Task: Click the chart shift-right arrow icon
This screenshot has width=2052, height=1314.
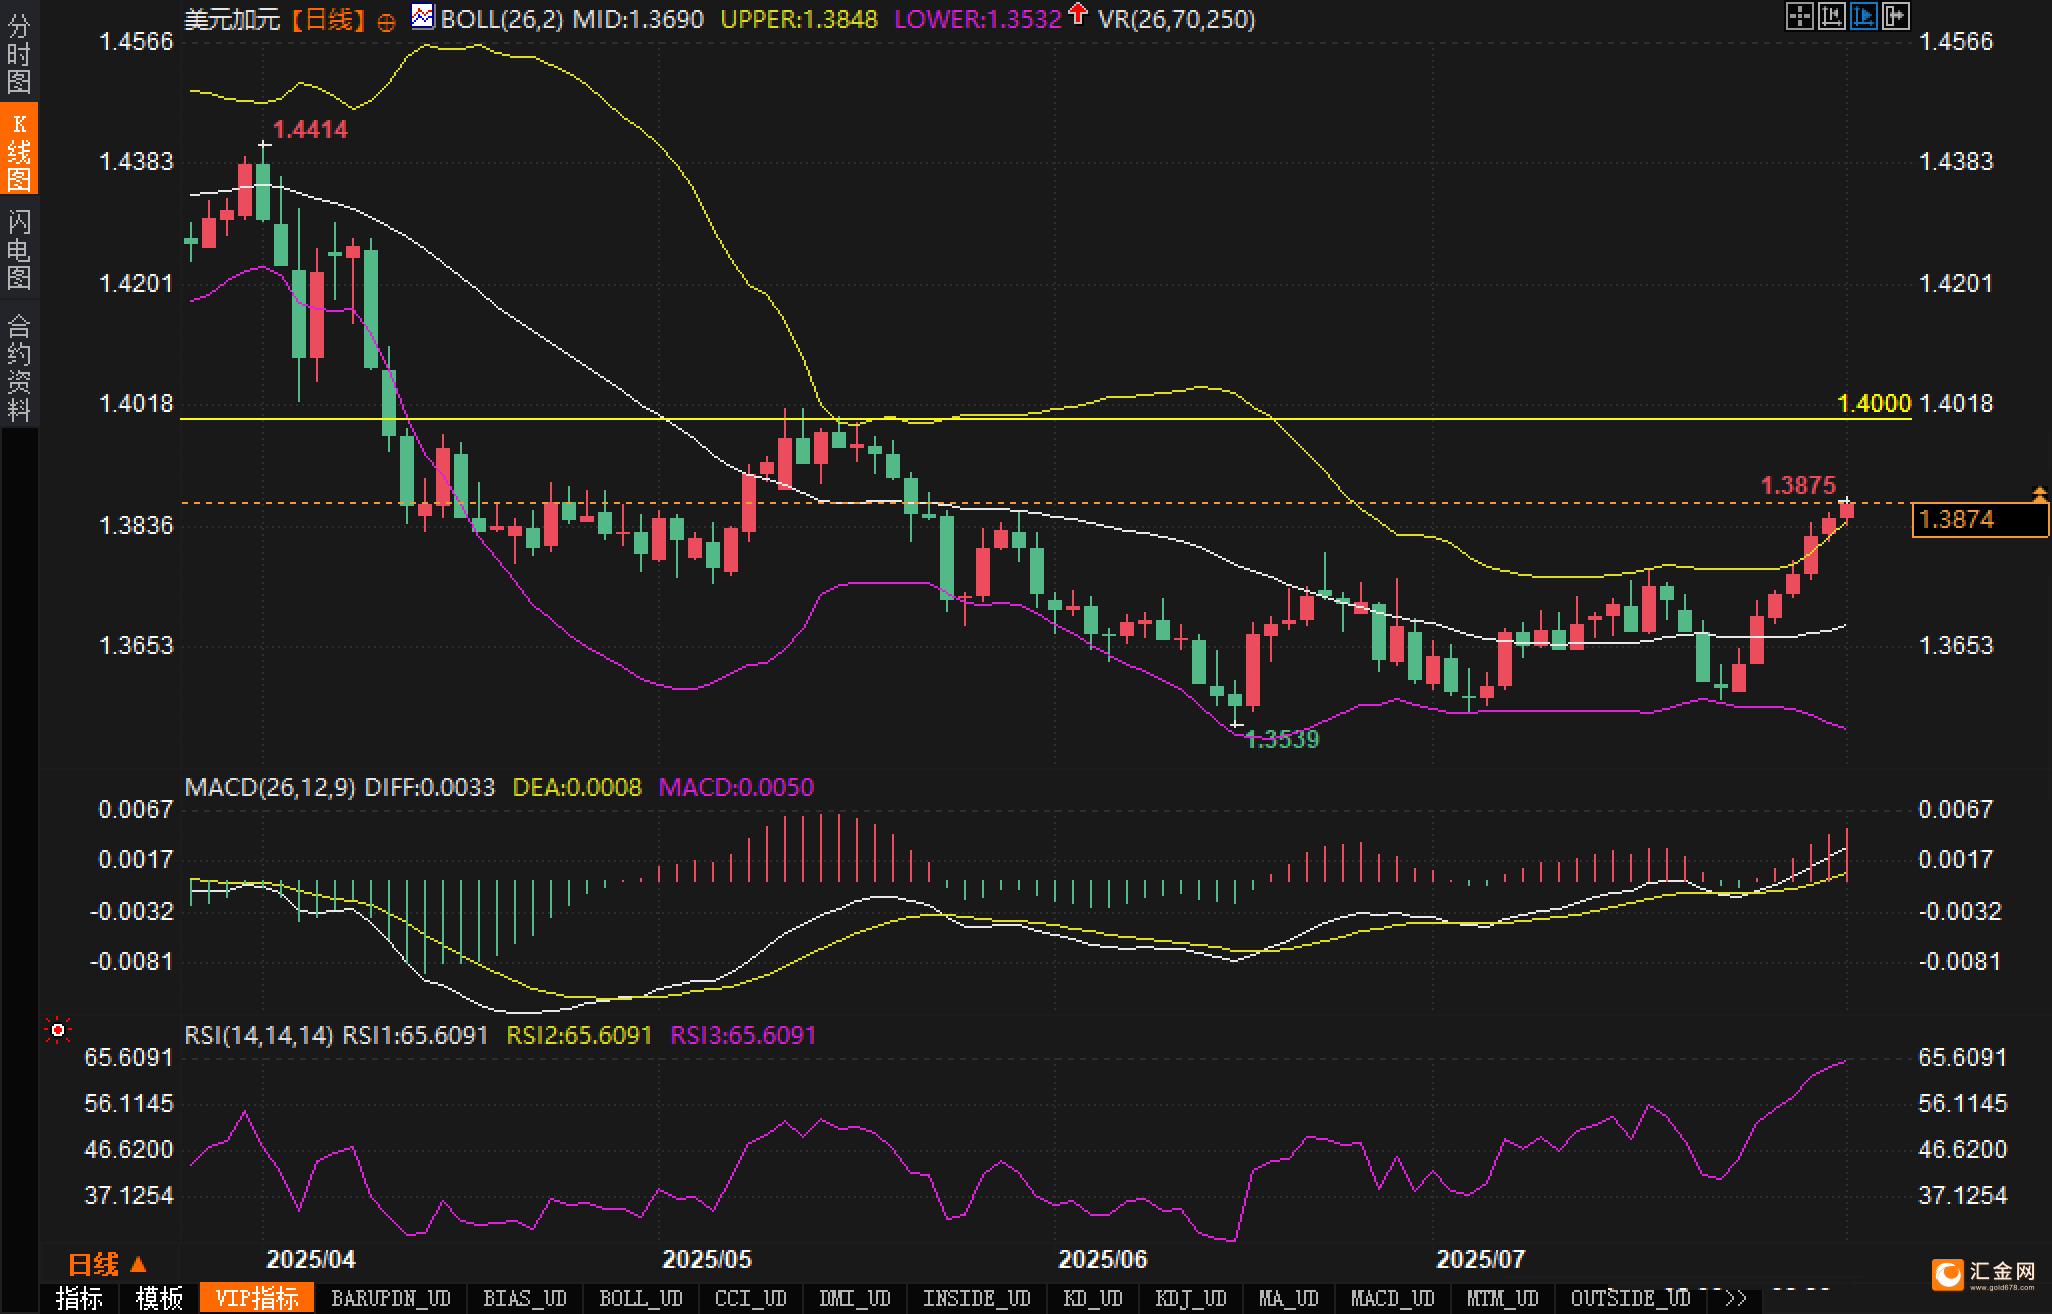Action: click(x=1895, y=16)
